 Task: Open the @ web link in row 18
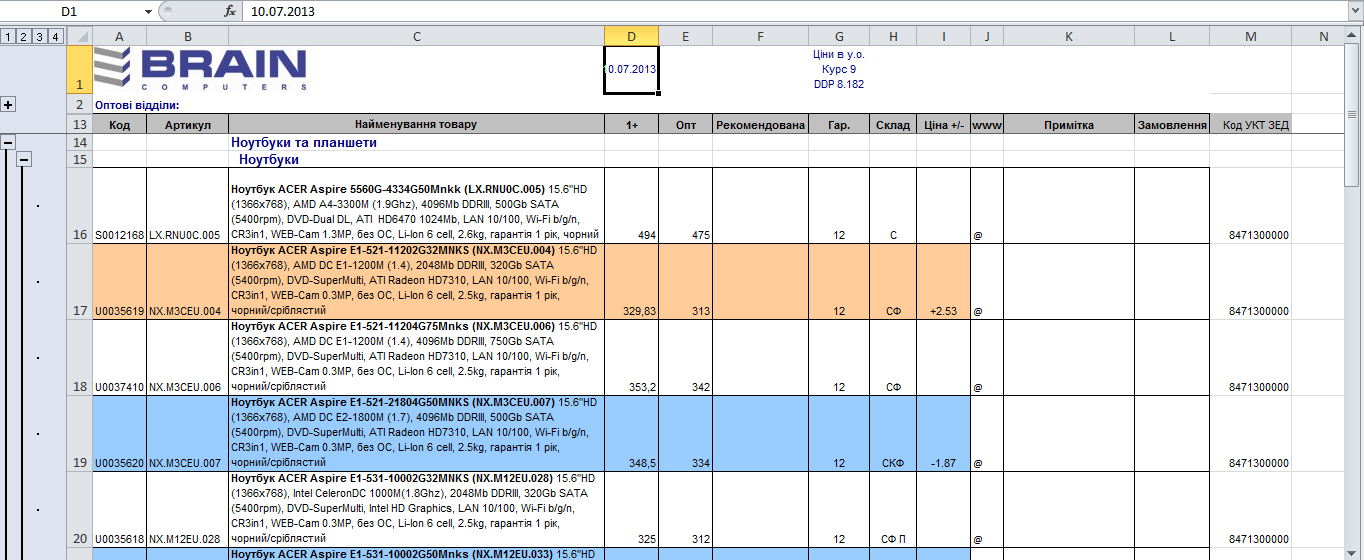[977, 388]
